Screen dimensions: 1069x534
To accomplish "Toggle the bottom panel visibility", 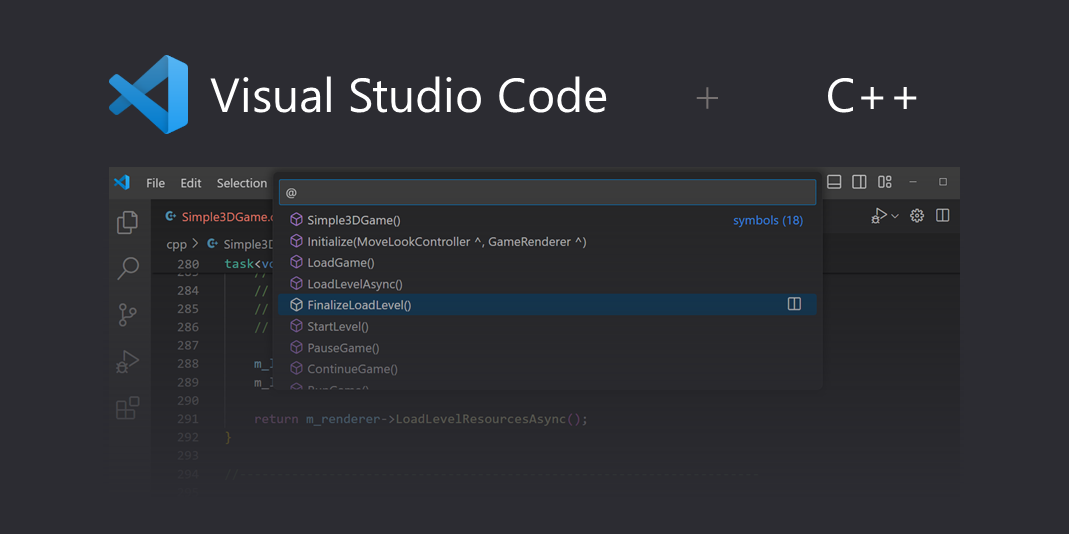I will 834,182.
